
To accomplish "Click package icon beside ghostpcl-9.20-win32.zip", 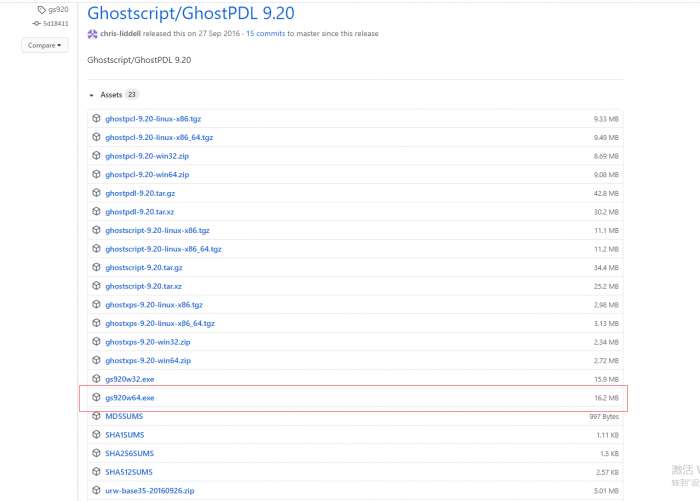I will tap(96, 155).
